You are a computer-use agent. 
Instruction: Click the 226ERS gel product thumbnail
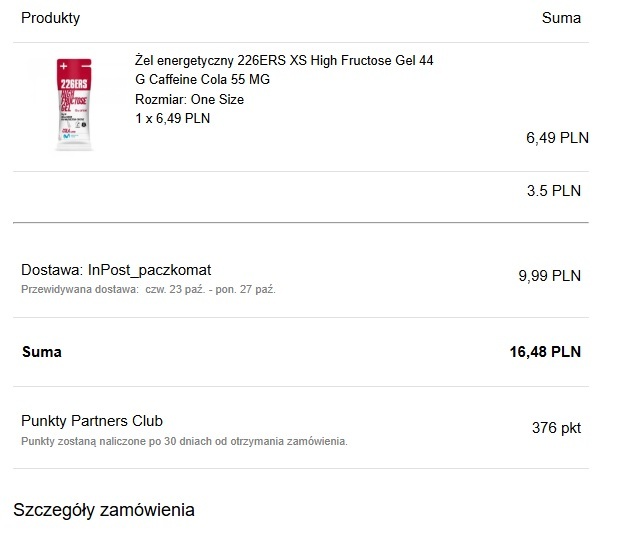pyautogui.click(x=74, y=103)
